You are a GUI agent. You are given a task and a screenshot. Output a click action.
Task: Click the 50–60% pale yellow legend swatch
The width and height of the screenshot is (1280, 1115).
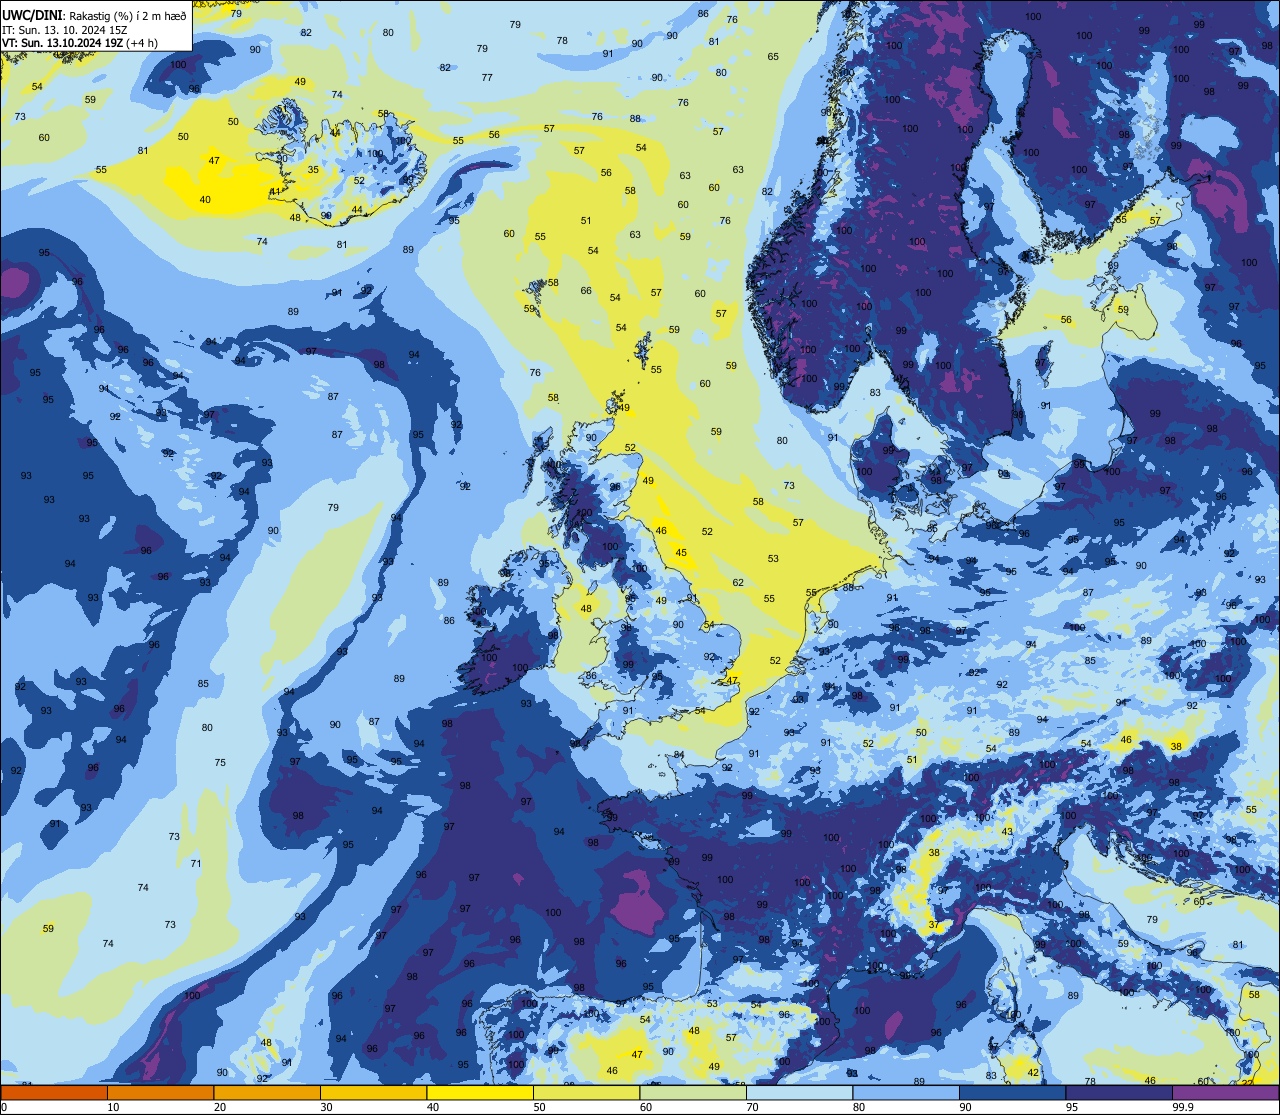click(x=586, y=1092)
